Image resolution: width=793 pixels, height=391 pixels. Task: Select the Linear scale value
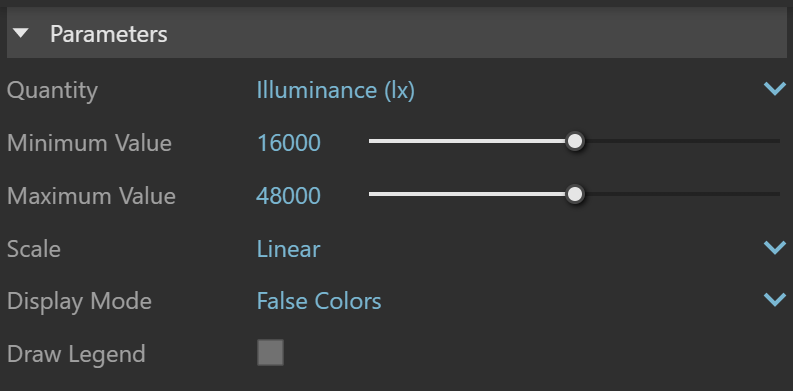point(288,249)
